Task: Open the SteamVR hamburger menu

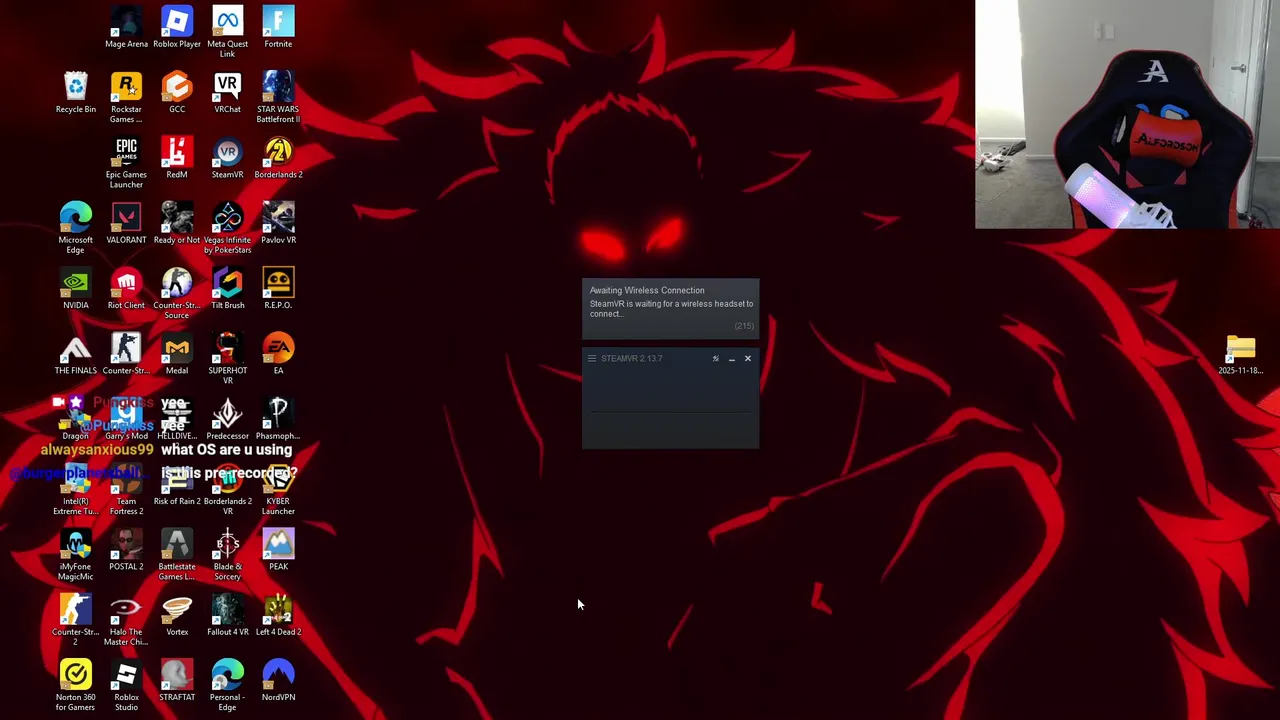Action: point(591,358)
